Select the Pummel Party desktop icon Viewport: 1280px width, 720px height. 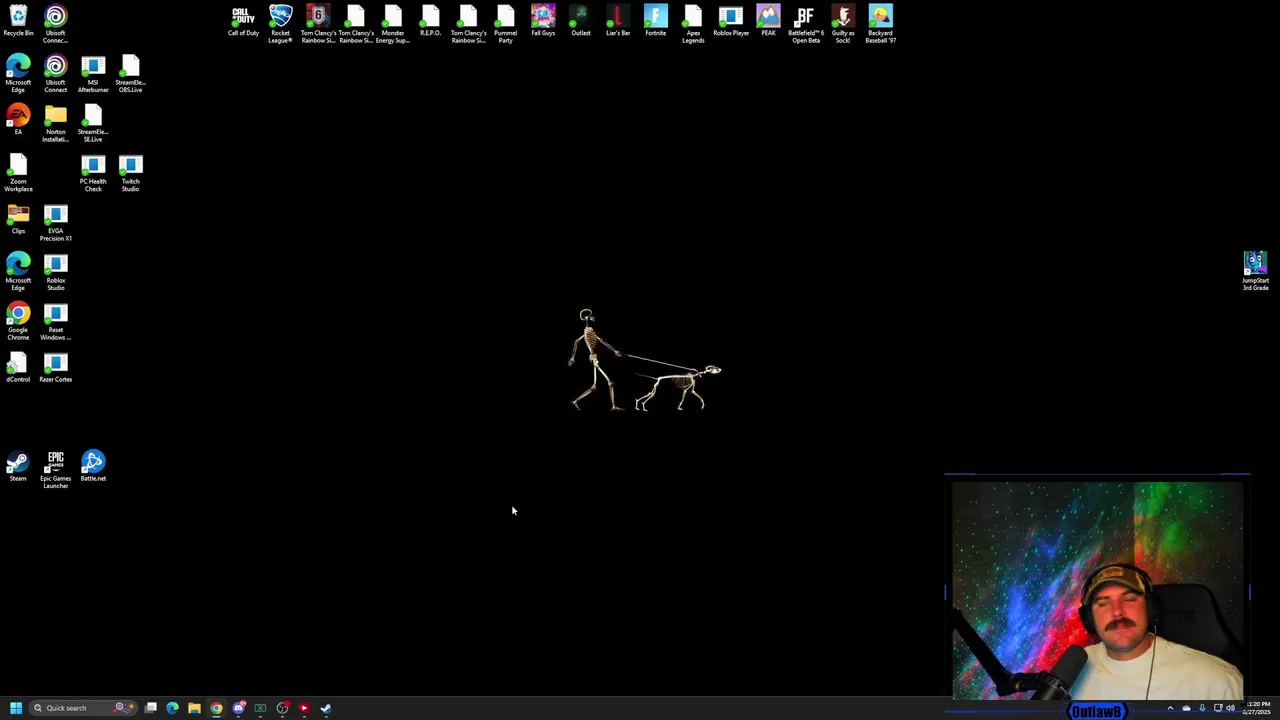click(505, 24)
